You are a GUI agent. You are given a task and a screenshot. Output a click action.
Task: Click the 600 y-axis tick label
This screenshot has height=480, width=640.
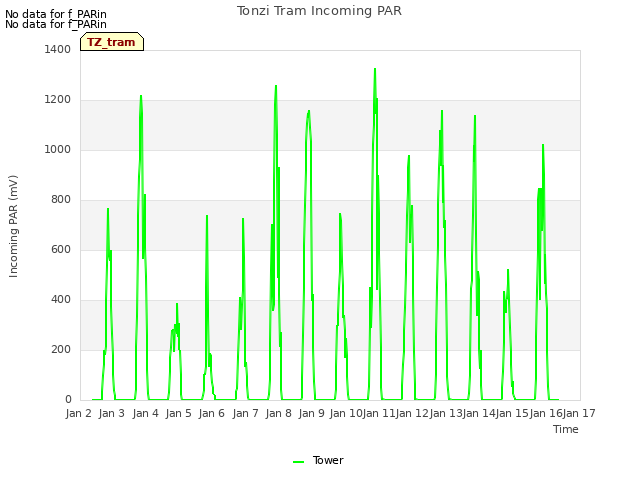click(x=61, y=249)
